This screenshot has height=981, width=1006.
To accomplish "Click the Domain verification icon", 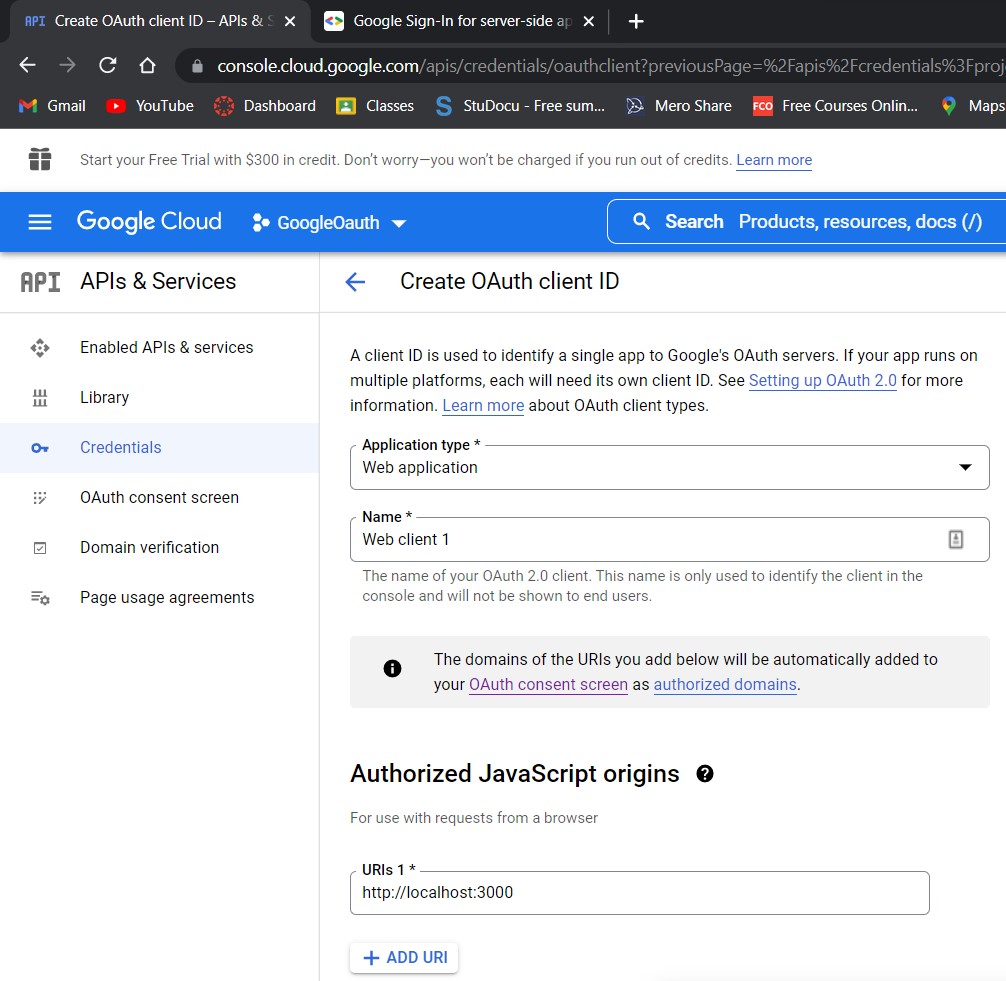I will pos(40,547).
